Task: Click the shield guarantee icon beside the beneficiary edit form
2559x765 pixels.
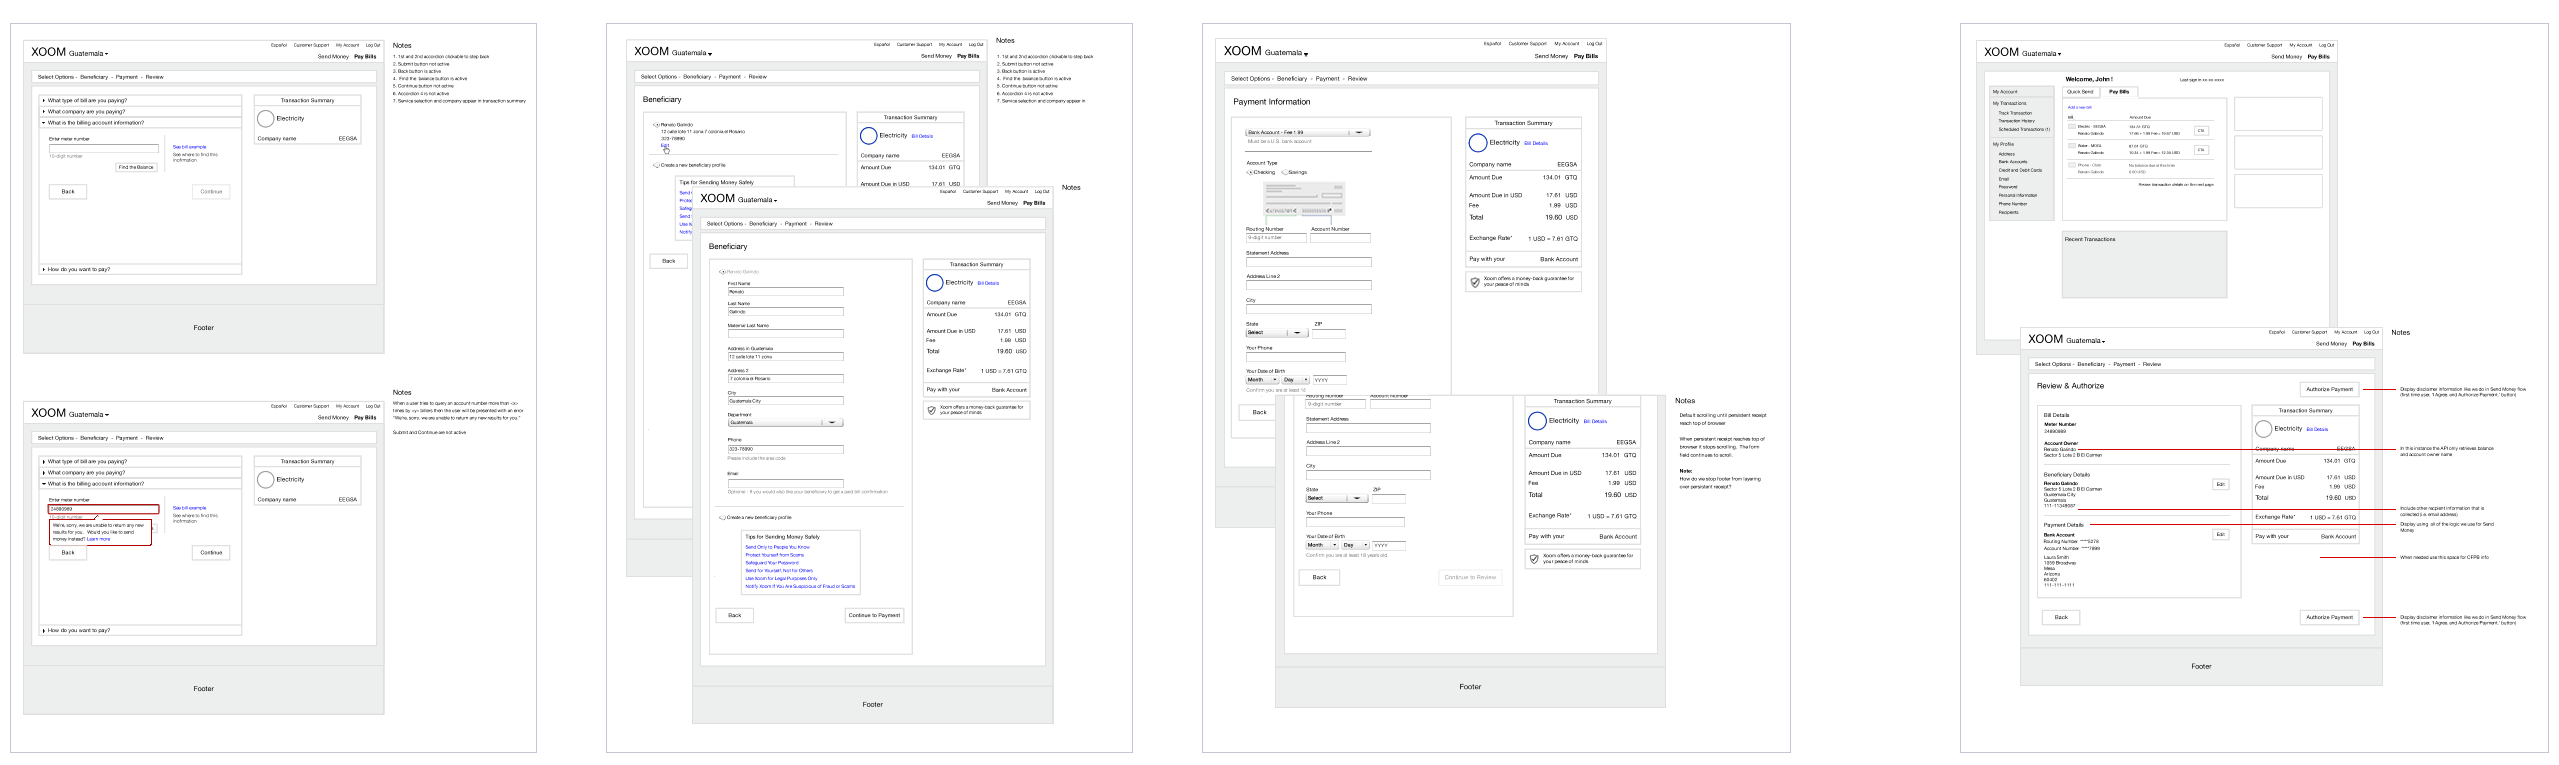Action: [x=932, y=410]
